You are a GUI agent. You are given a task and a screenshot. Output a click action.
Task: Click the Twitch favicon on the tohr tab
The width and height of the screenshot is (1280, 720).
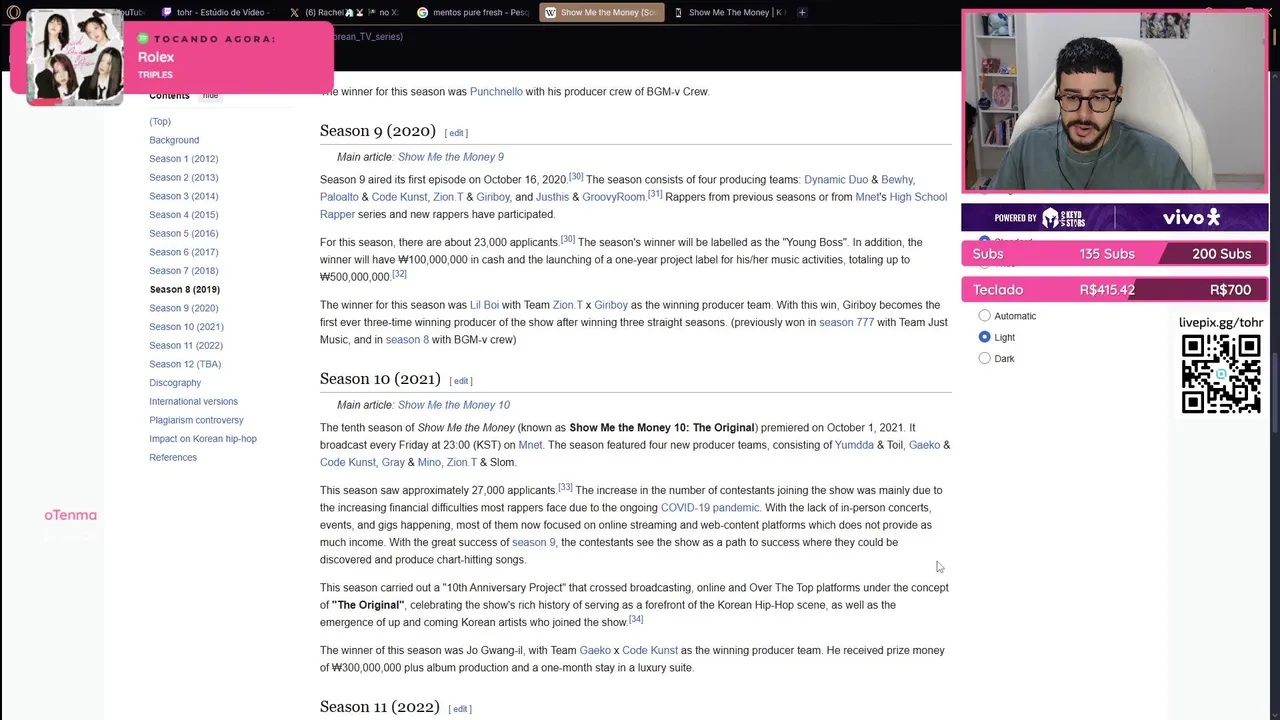[167, 13]
